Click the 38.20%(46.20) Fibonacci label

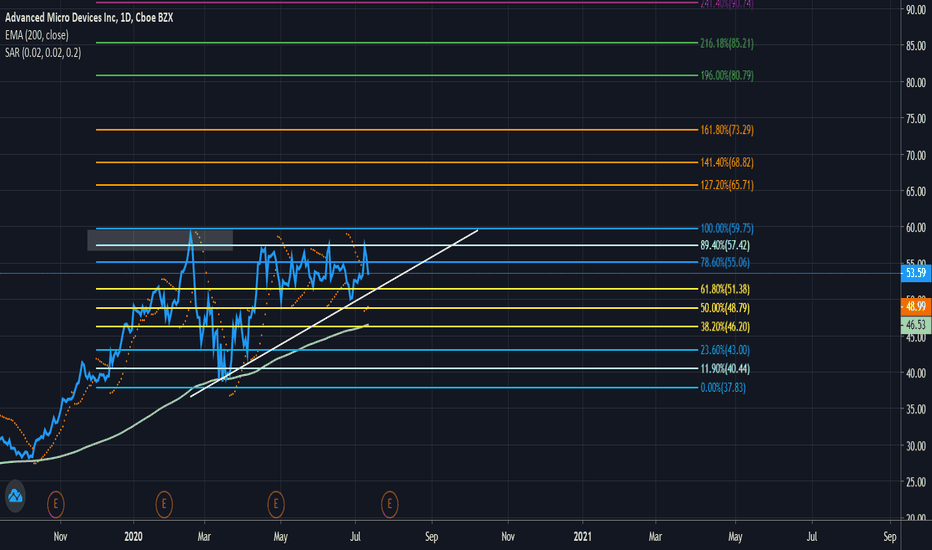[725, 326]
